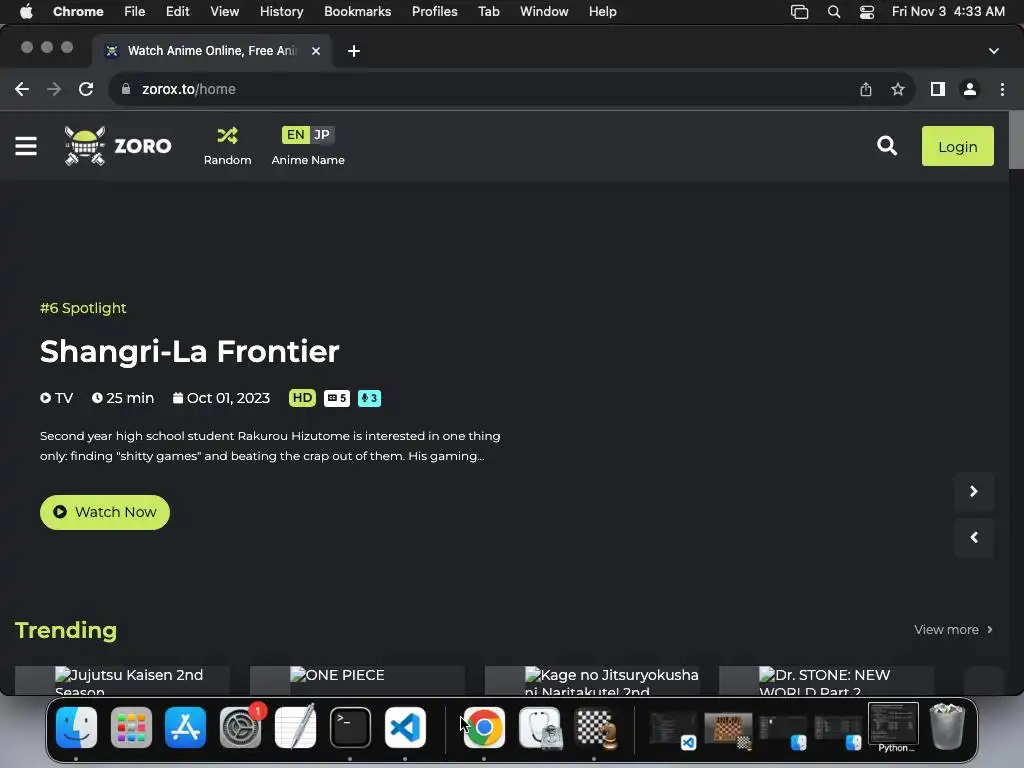Switch anime names to JP
Viewport: 1024px width, 768px height.
[x=321, y=135]
